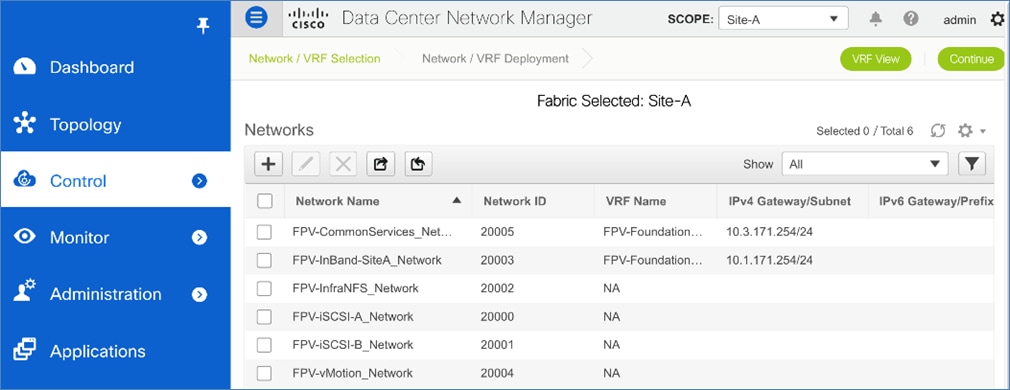1010x390 pixels.
Task: Select the 10.3.171.254/24 gateway cell
Action: (x=769, y=232)
